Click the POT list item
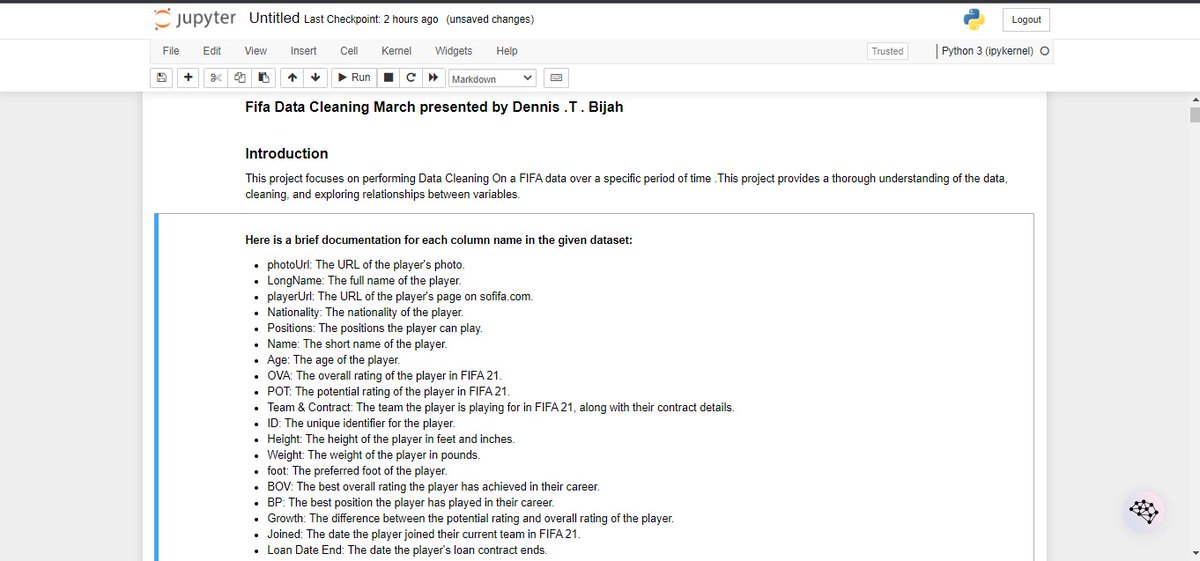The height and width of the screenshot is (561, 1200). (x=389, y=391)
